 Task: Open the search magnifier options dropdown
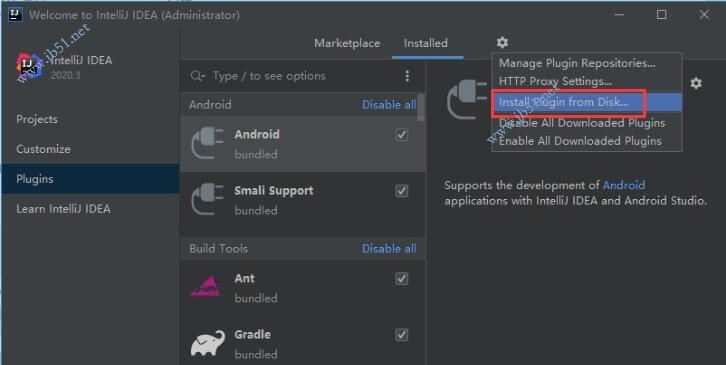coord(197,76)
